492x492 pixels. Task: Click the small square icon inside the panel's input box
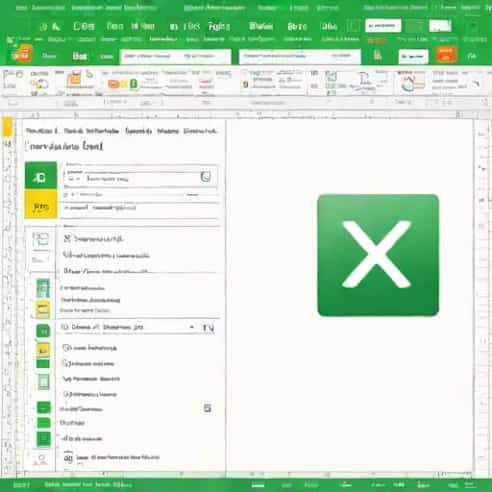pyautogui.click(x=206, y=177)
